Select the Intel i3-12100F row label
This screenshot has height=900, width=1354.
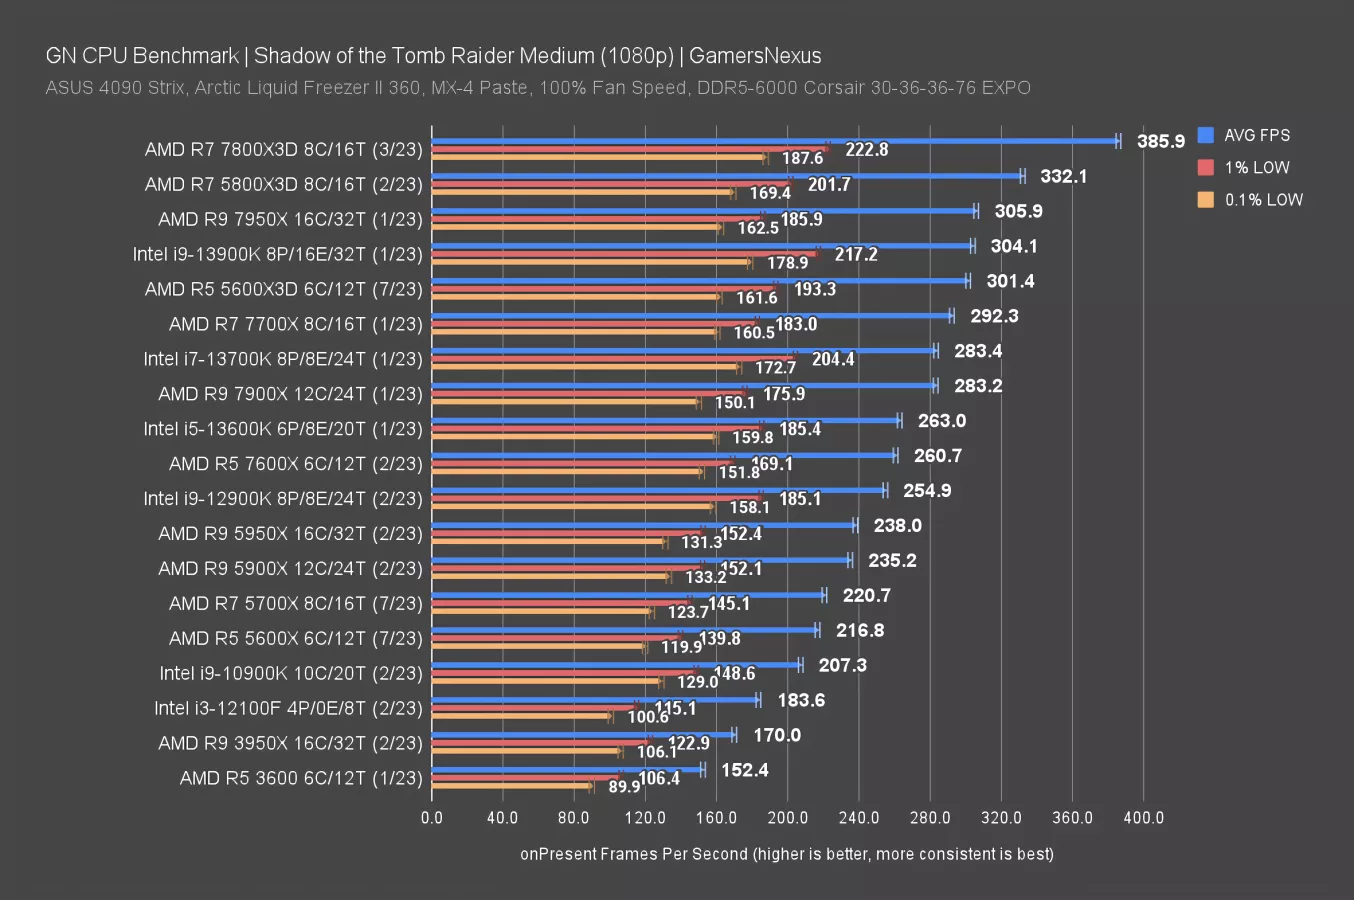click(288, 708)
